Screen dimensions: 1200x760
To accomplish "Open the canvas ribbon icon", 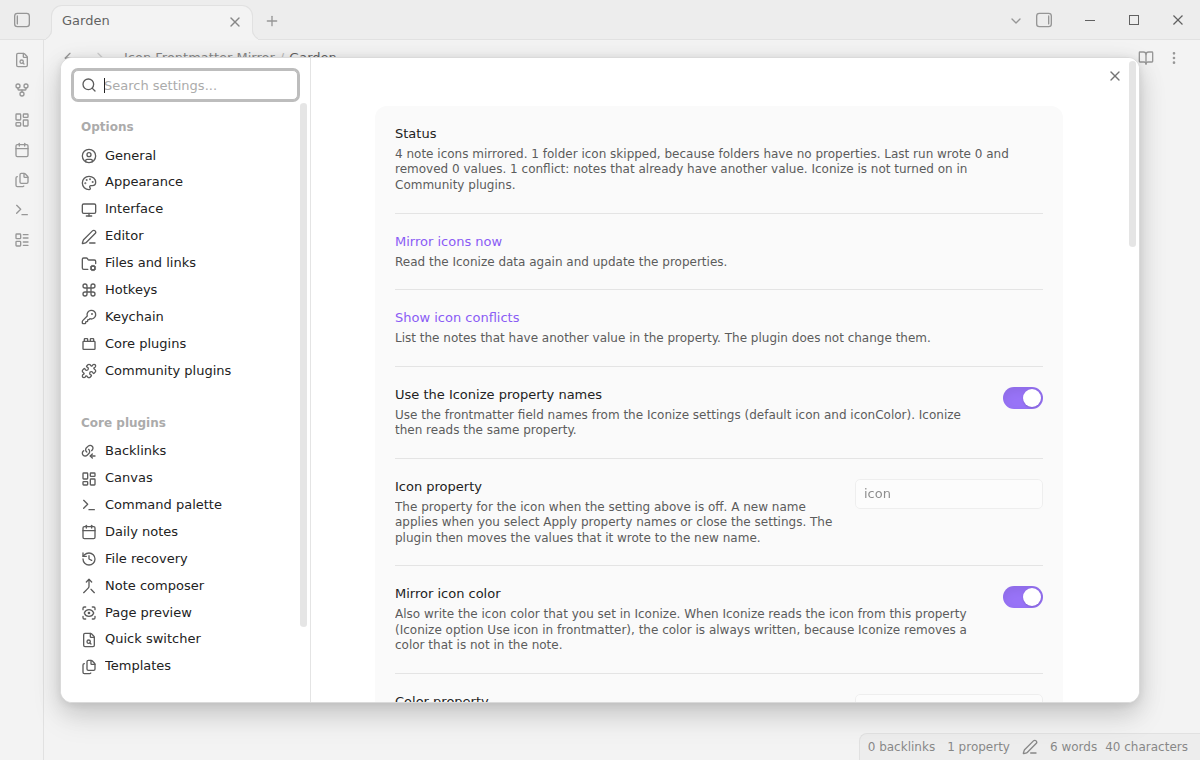I will pyautogui.click(x=22, y=120).
